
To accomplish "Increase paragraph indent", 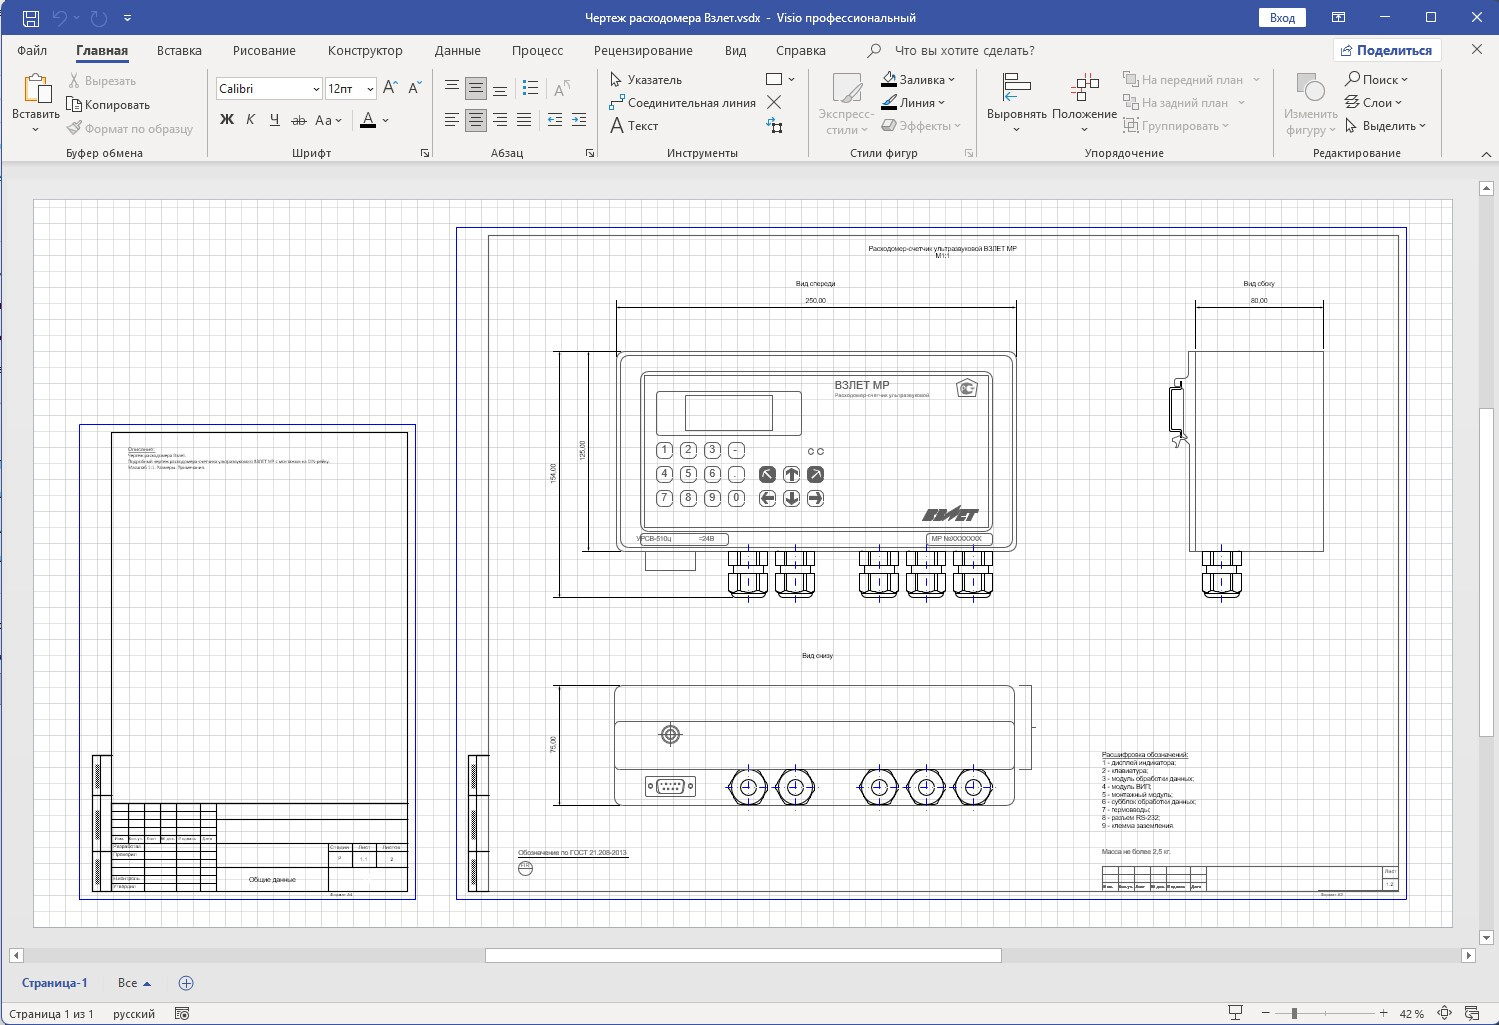I will pos(579,121).
